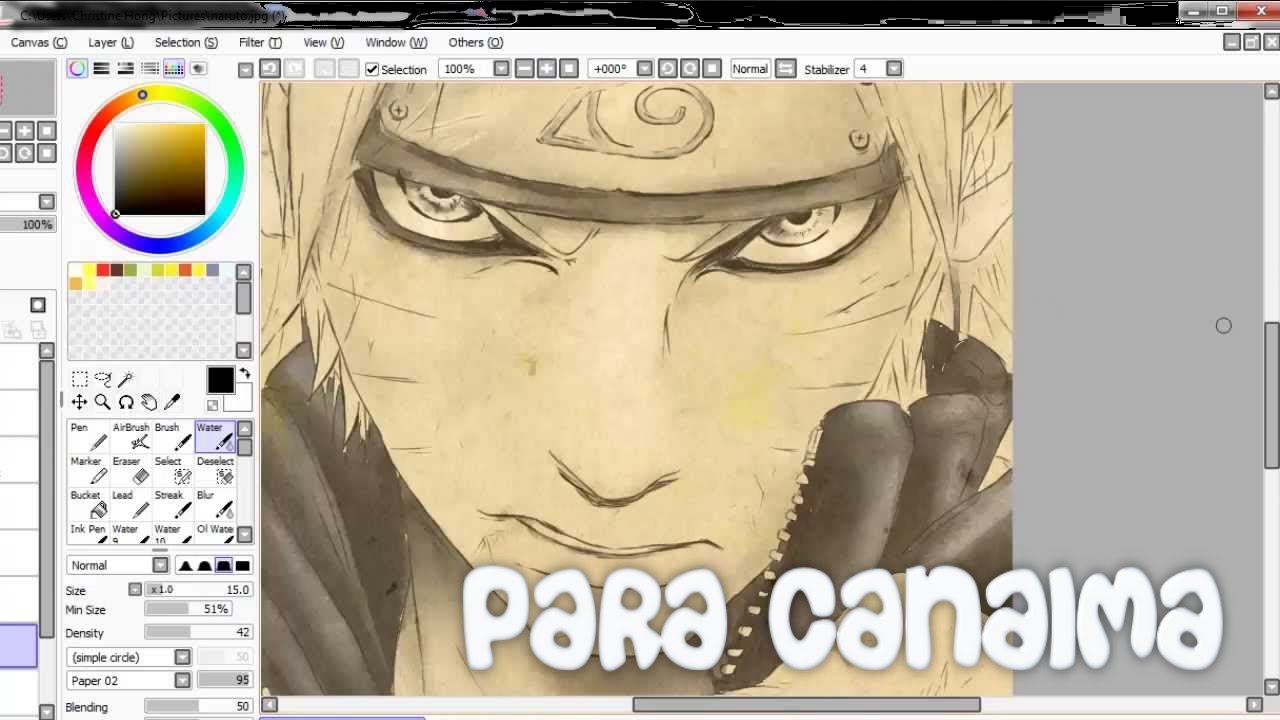Screen dimensions: 1280x720
Task: Open the brush size multiplier dropdown
Action: (x=135, y=590)
